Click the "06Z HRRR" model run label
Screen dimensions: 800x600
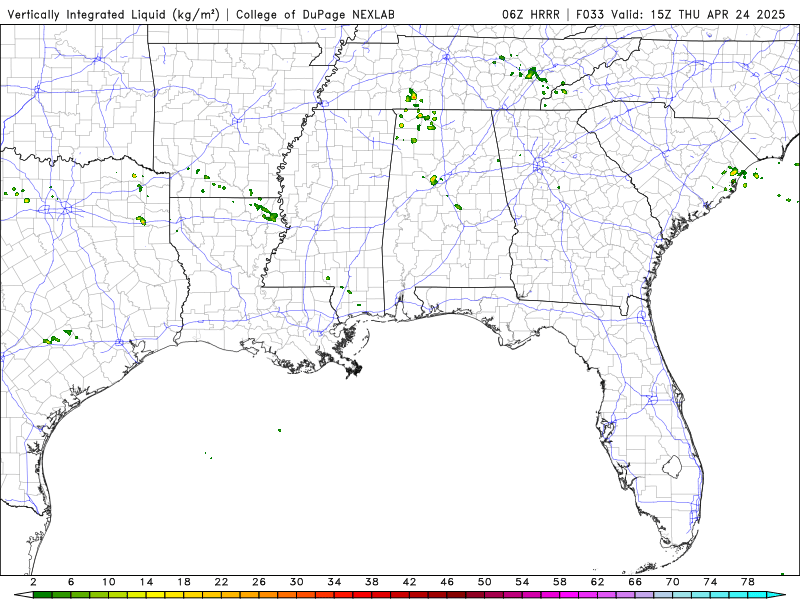pos(531,15)
